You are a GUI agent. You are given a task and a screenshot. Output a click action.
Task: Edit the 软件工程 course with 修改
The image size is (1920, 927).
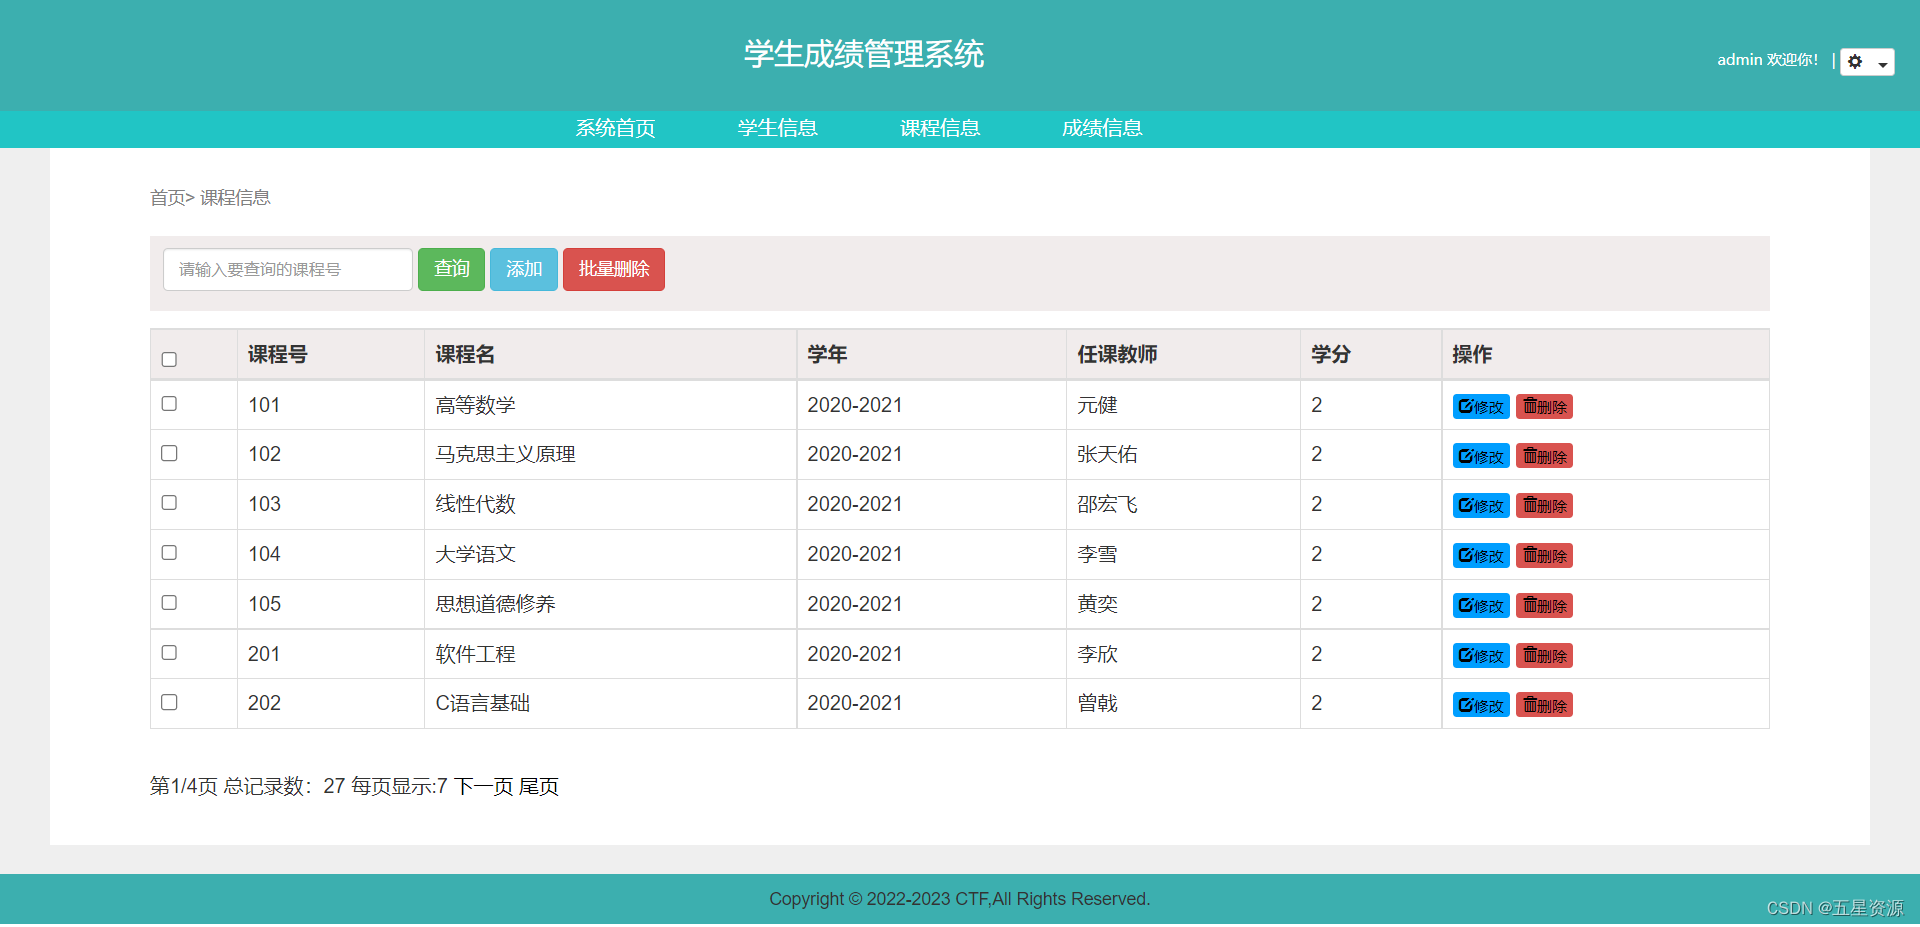coord(1481,656)
